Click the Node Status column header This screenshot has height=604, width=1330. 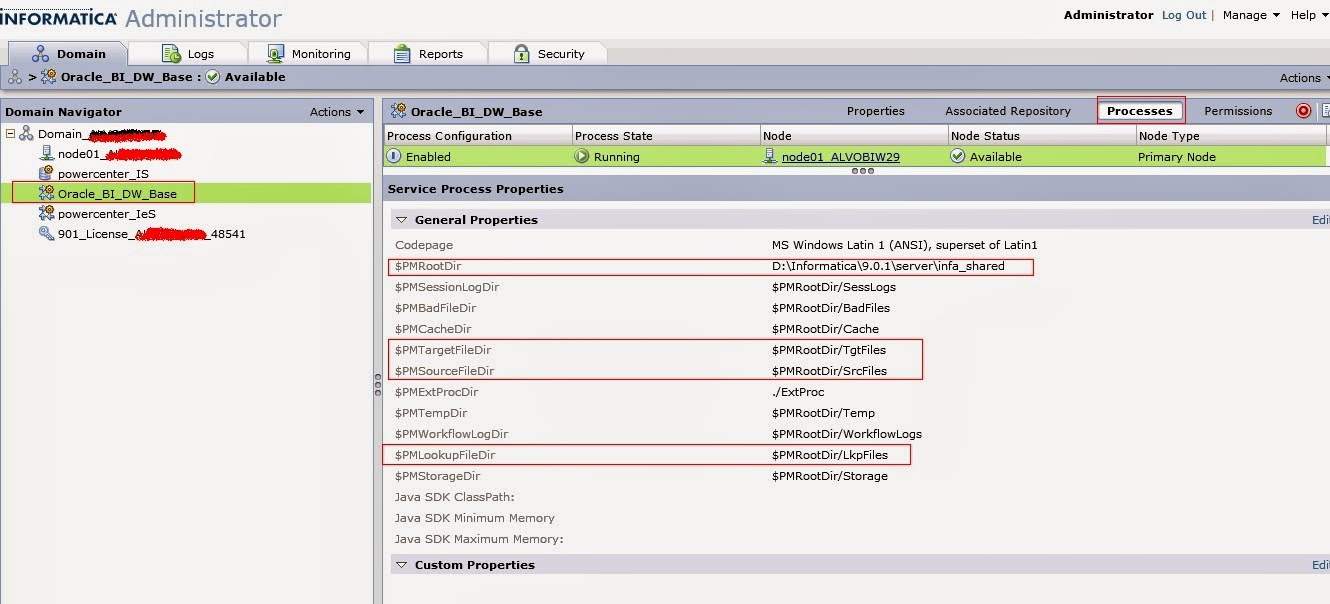tap(1042, 135)
